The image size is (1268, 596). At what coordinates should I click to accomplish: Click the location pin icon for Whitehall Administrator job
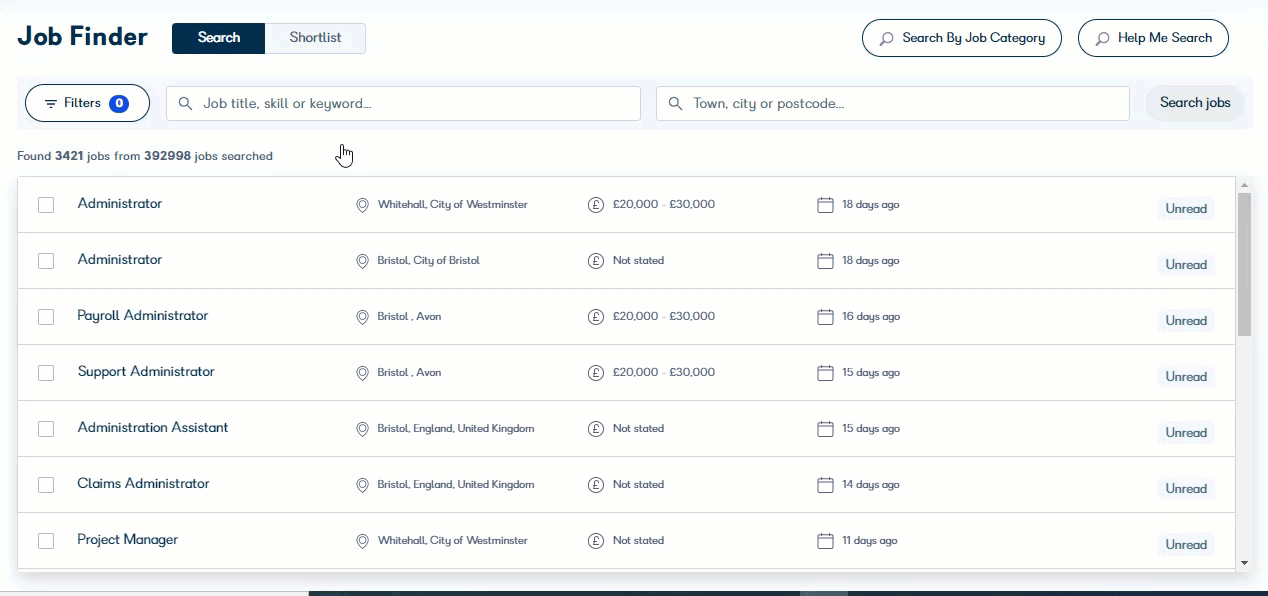tap(362, 205)
